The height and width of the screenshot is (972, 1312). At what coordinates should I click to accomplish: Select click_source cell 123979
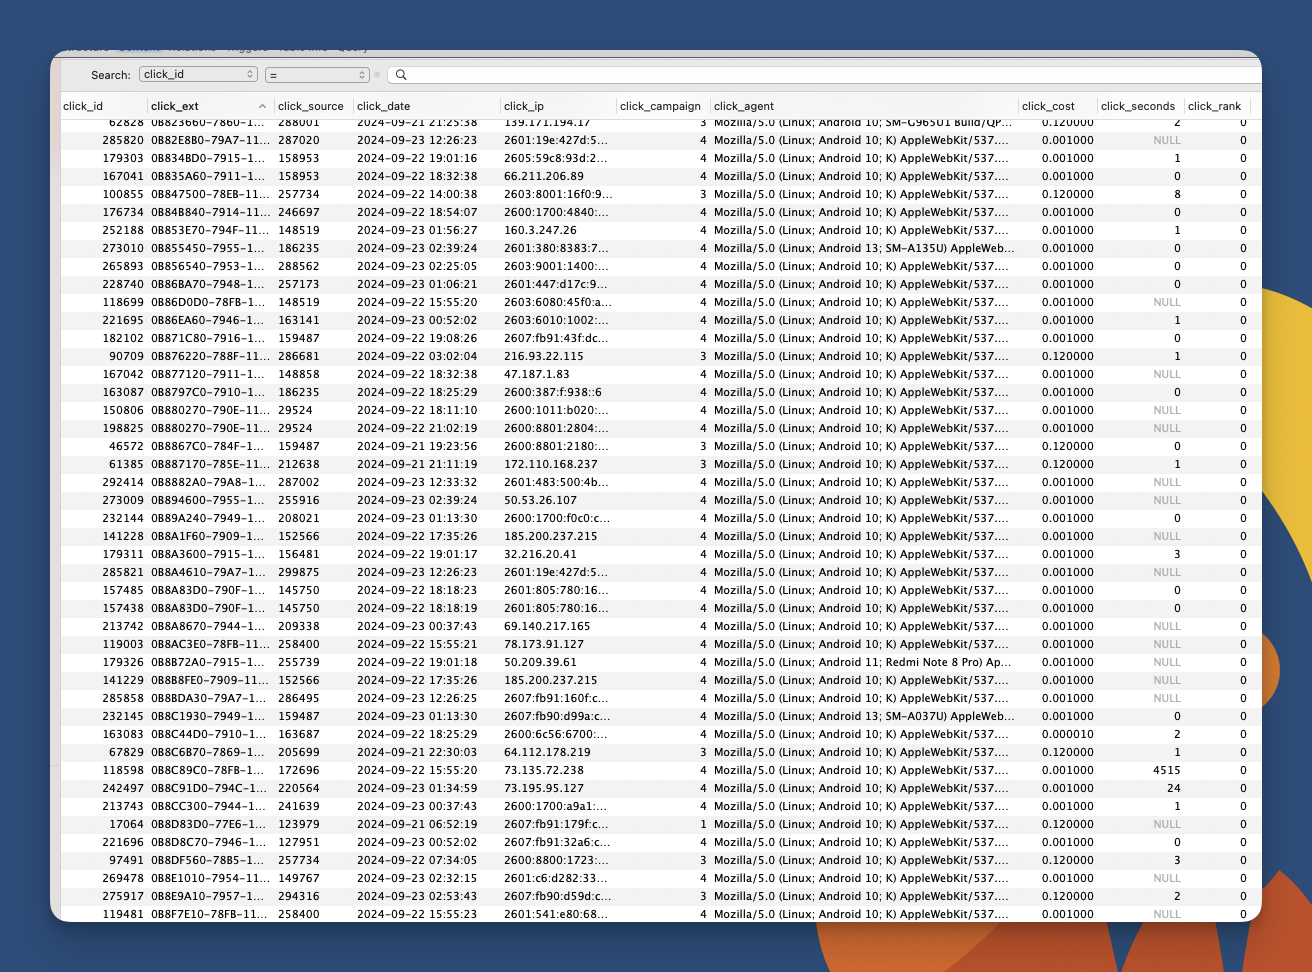[x=299, y=824]
